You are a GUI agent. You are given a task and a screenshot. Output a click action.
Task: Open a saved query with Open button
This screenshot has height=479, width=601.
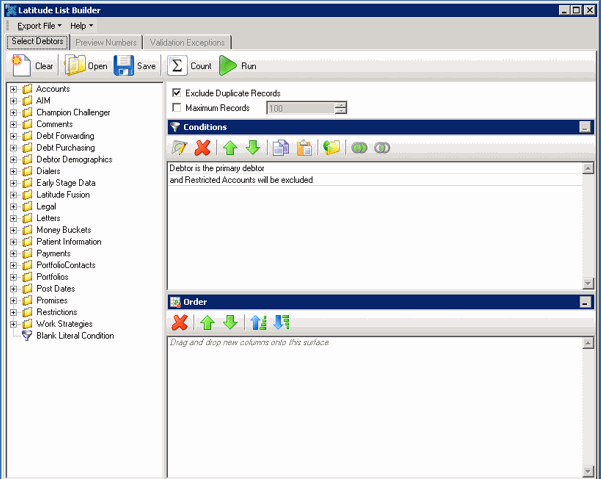(86, 66)
